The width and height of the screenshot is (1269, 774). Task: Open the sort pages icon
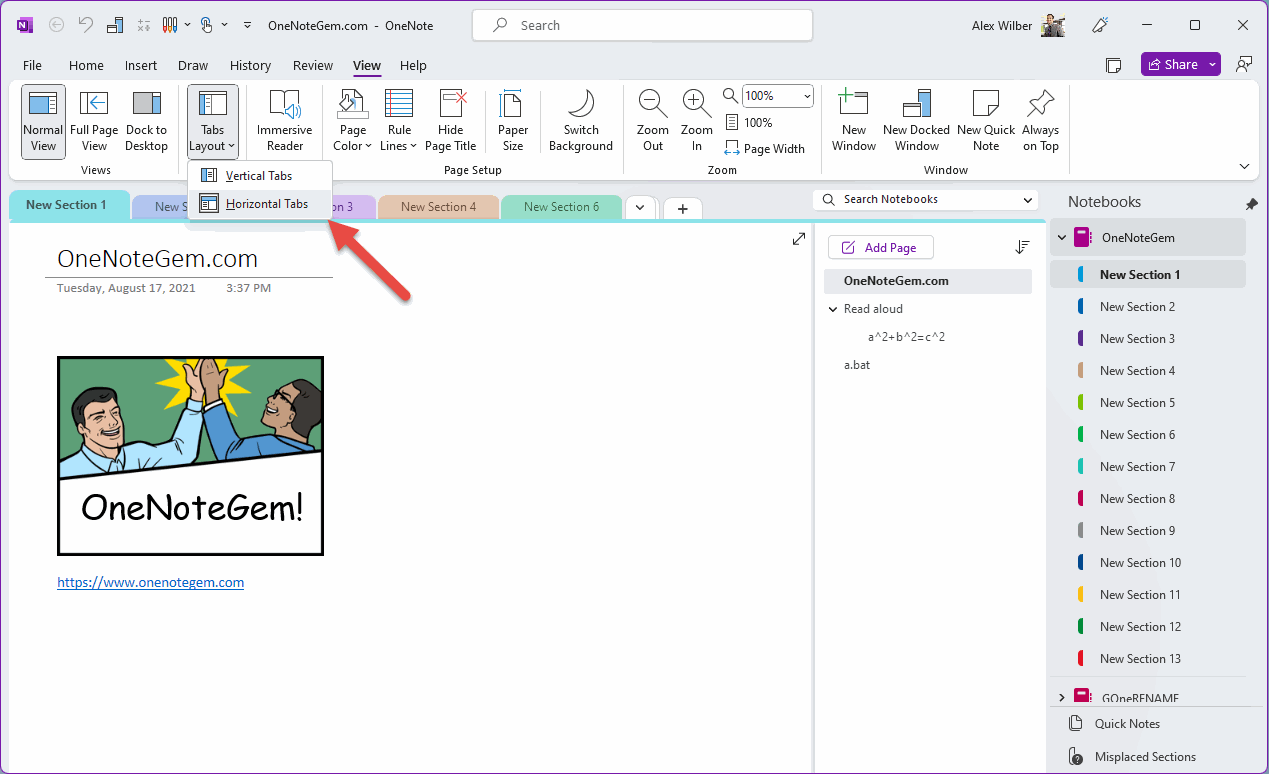click(1022, 247)
